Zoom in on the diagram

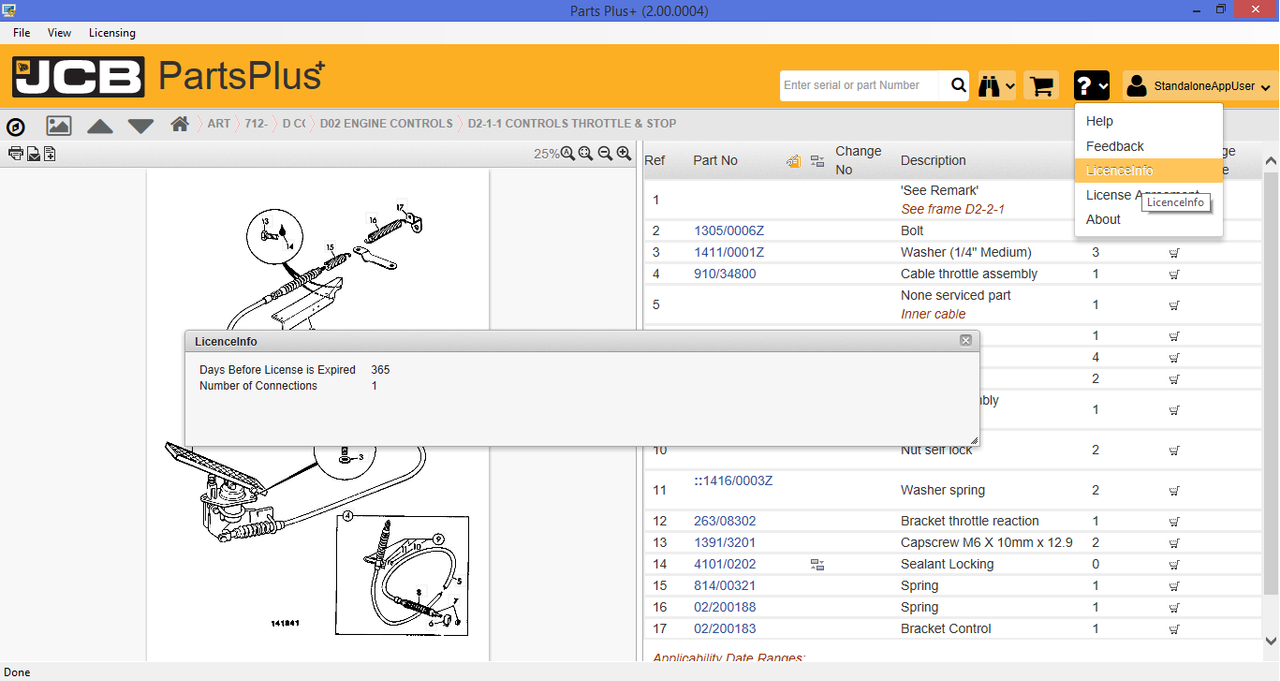coord(624,153)
